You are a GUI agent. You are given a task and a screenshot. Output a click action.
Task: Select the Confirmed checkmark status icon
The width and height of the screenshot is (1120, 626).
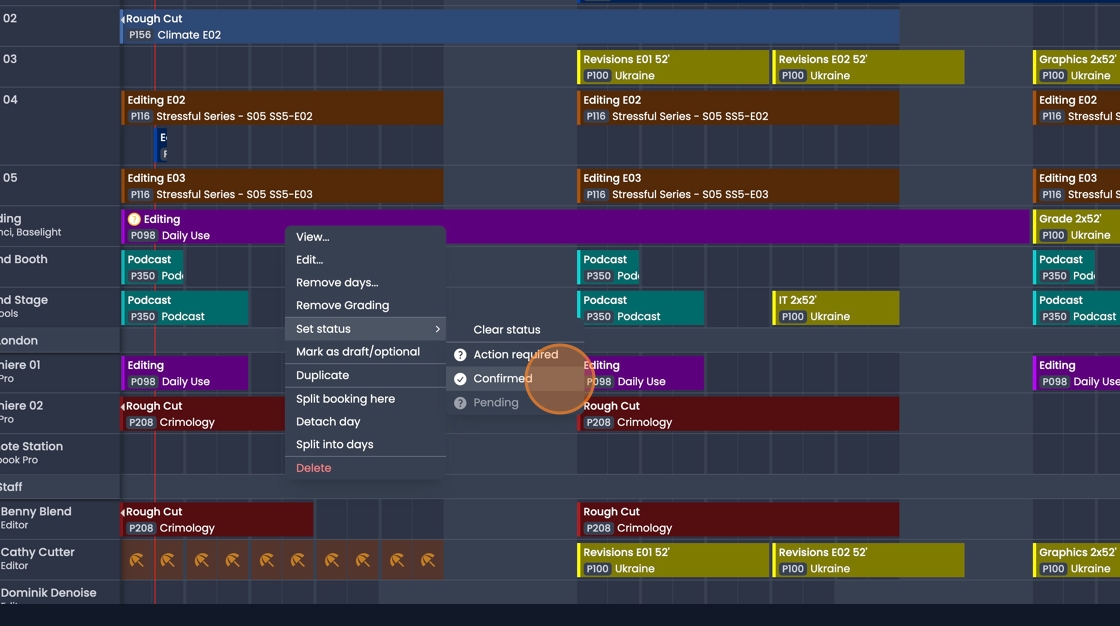pyautogui.click(x=459, y=378)
